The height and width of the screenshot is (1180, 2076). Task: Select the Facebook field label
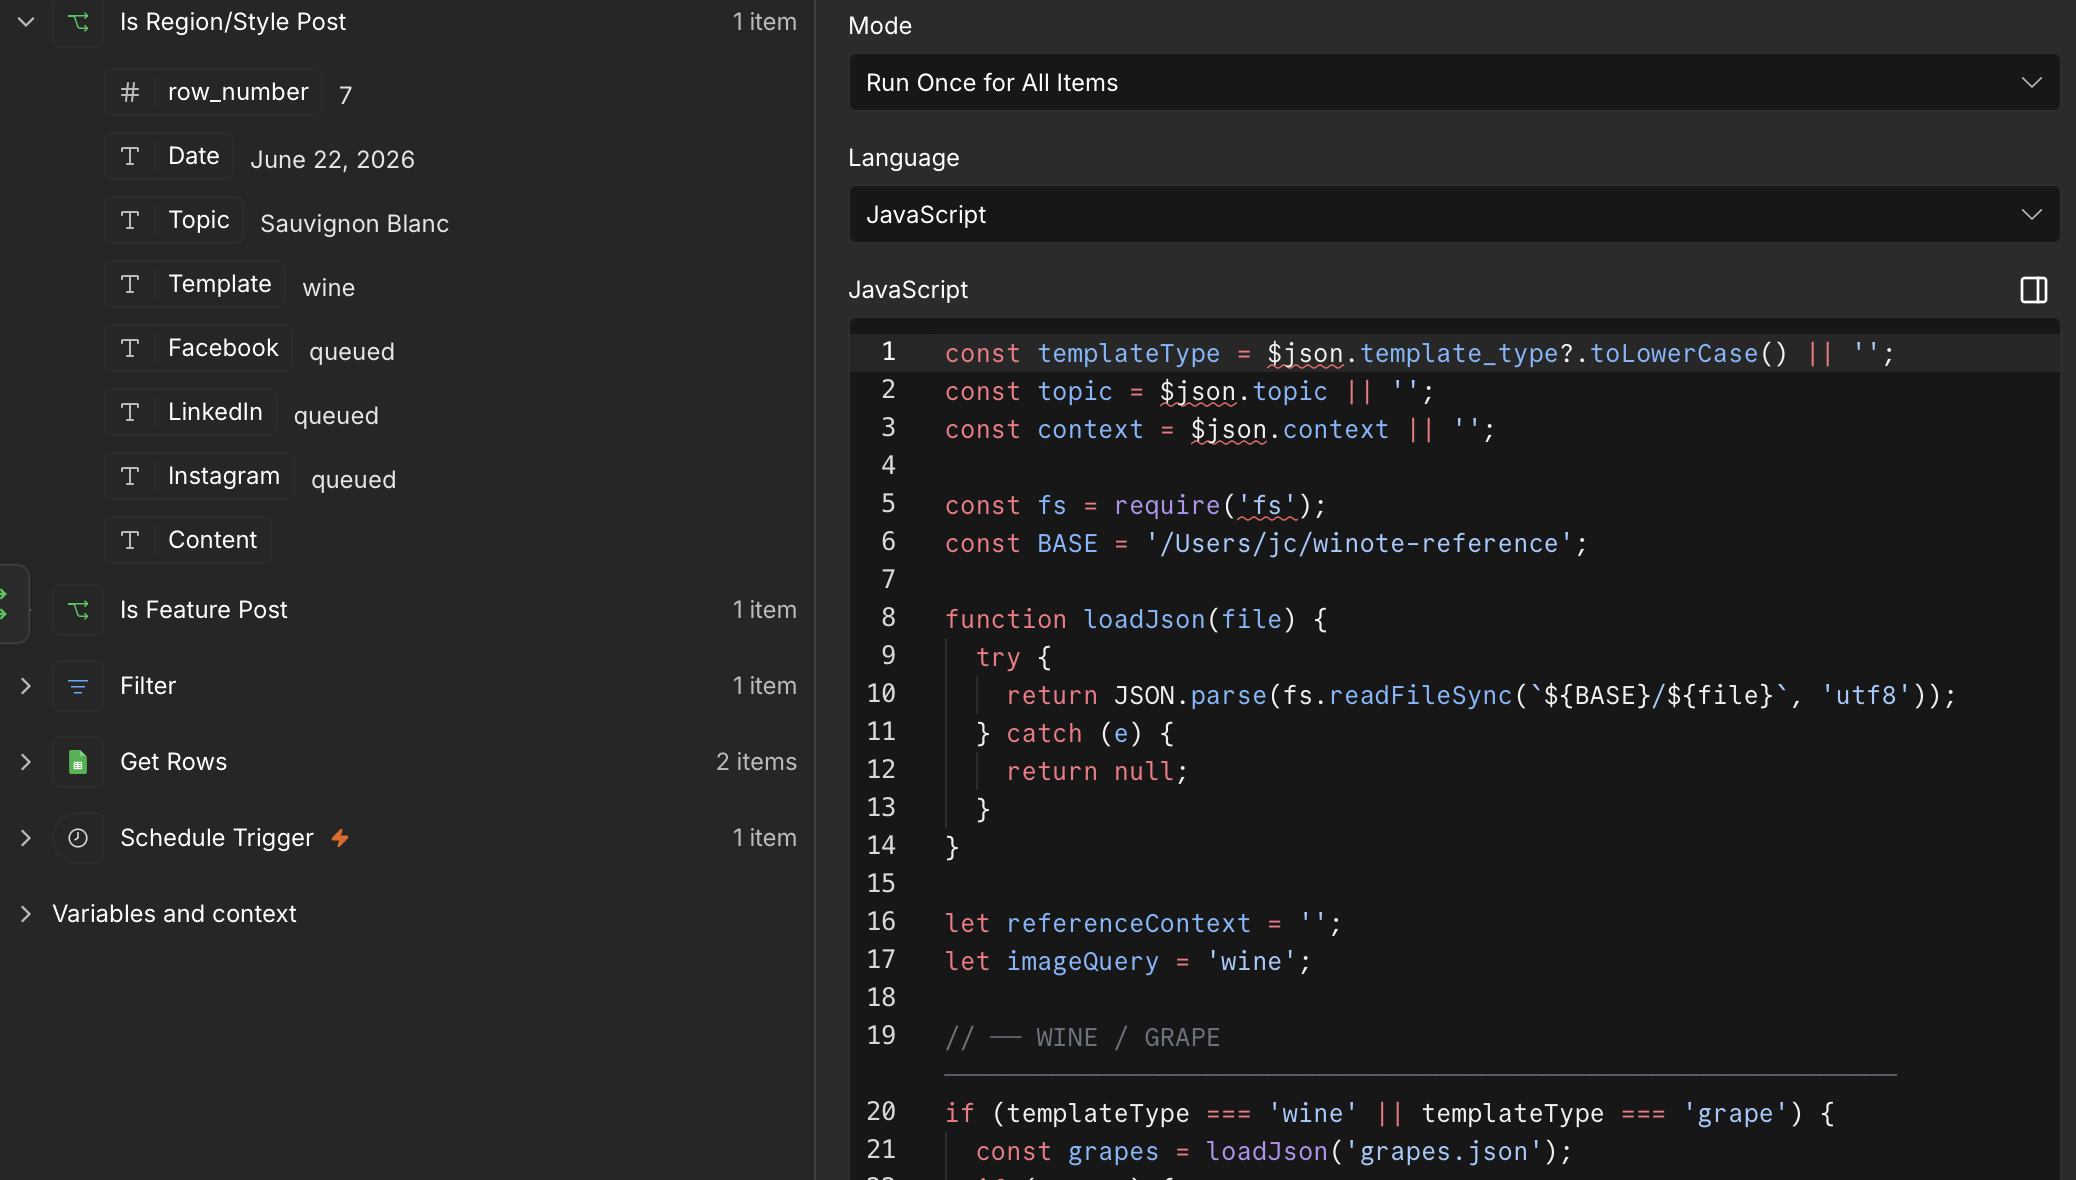[x=223, y=348]
